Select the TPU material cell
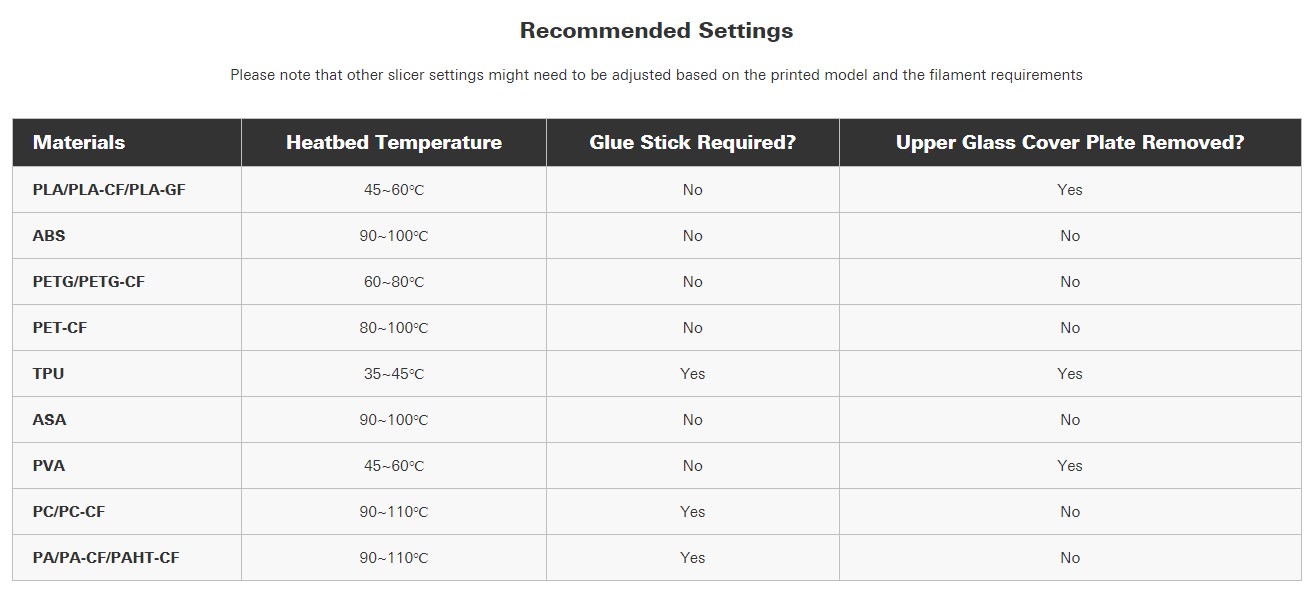 (x=48, y=374)
